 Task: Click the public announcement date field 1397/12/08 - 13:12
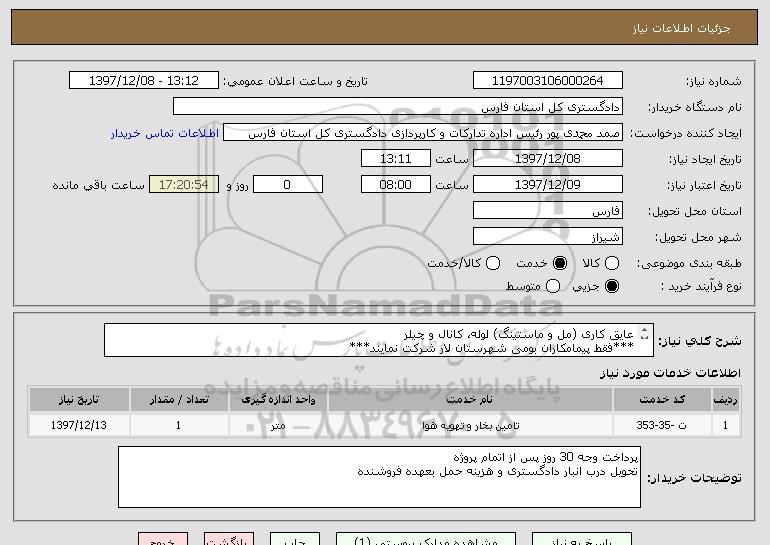click(x=144, y=81)
